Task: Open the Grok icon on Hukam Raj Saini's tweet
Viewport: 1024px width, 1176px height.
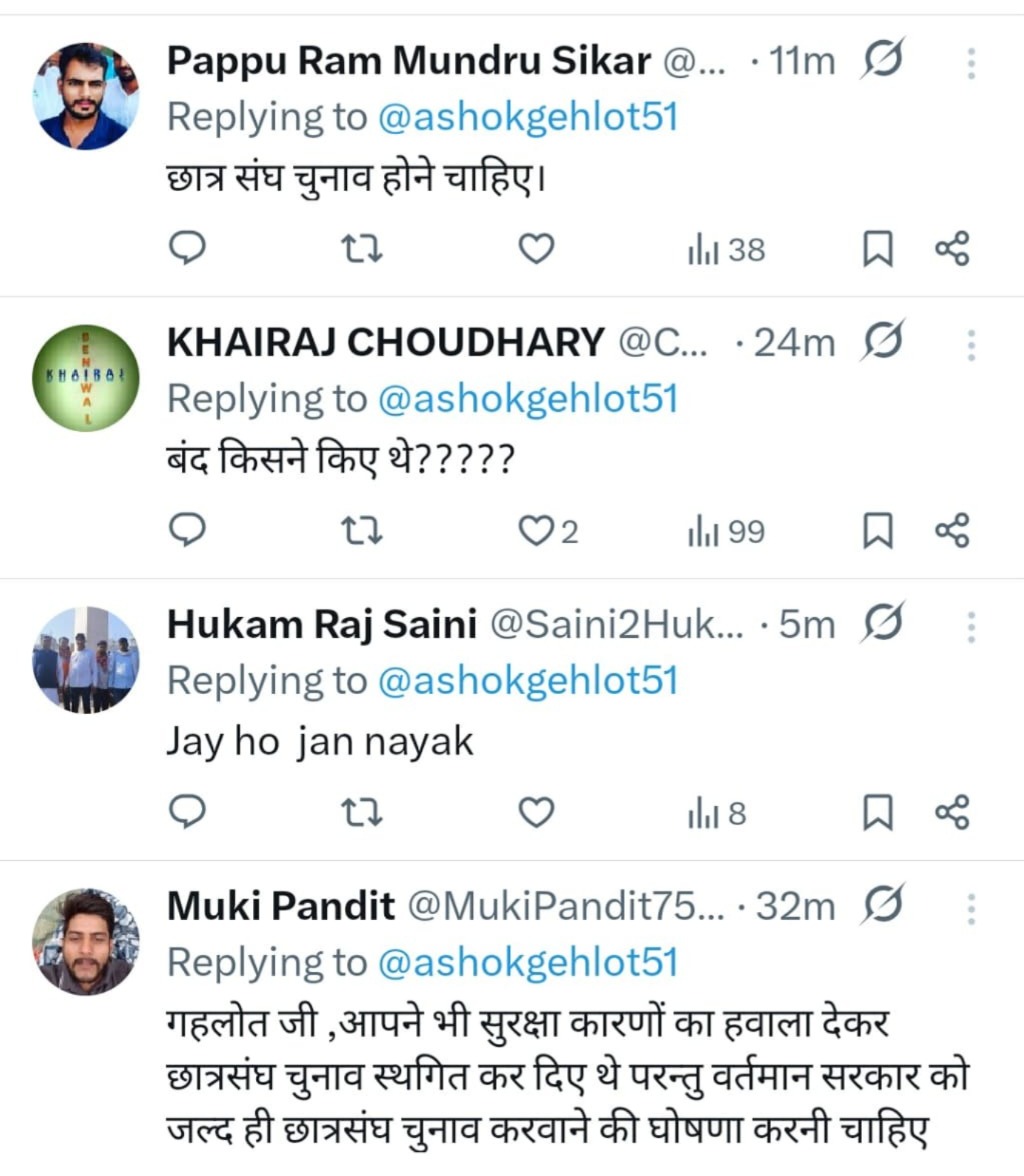Action: (883, 623)
